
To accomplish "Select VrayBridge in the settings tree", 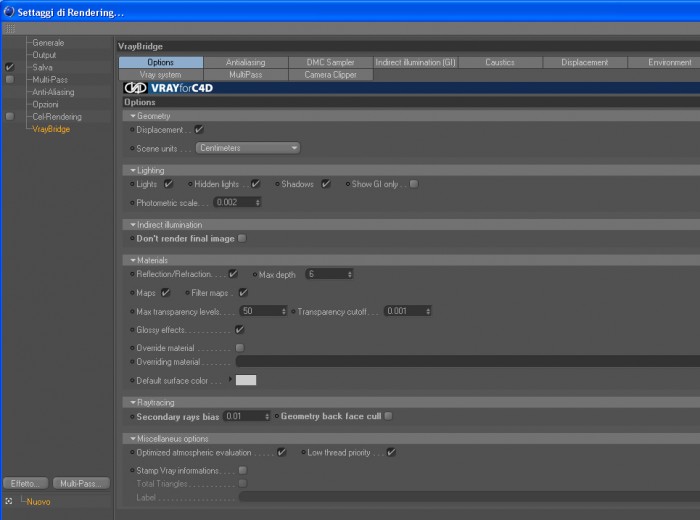I will click(x=51, y=129).
